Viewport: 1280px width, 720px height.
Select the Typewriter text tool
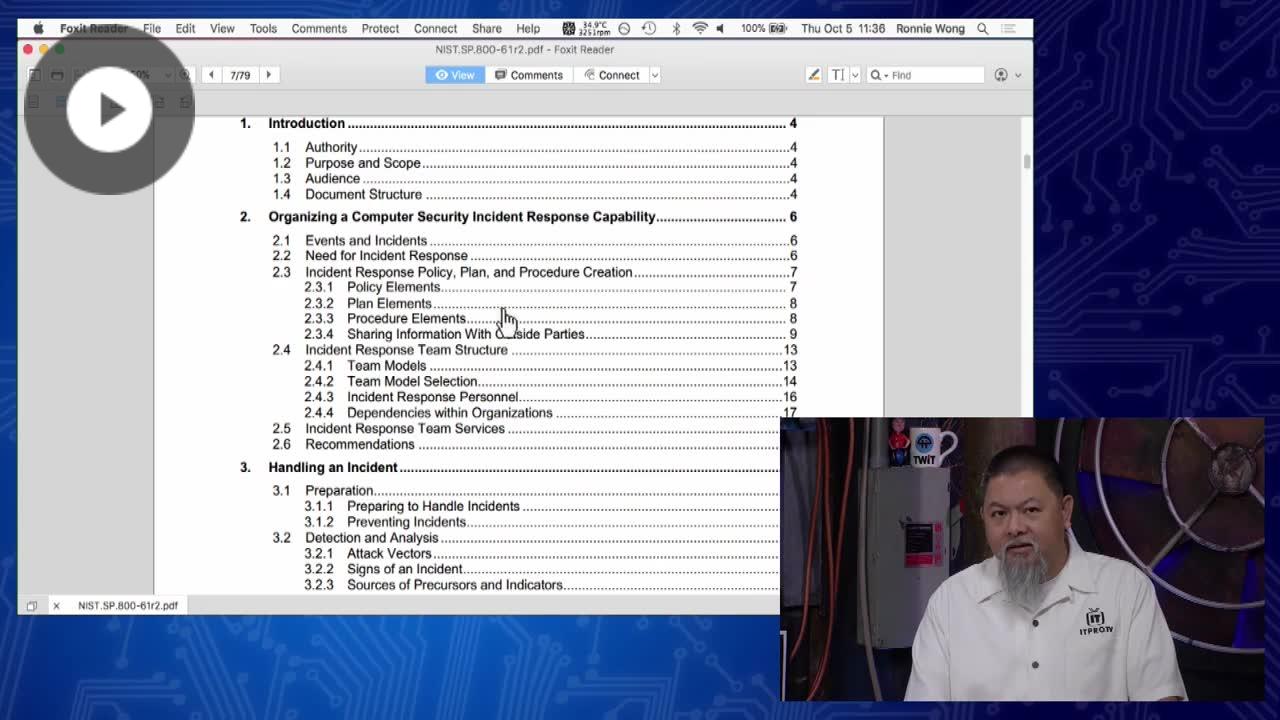pyautogui.click(x=837, y=75)
